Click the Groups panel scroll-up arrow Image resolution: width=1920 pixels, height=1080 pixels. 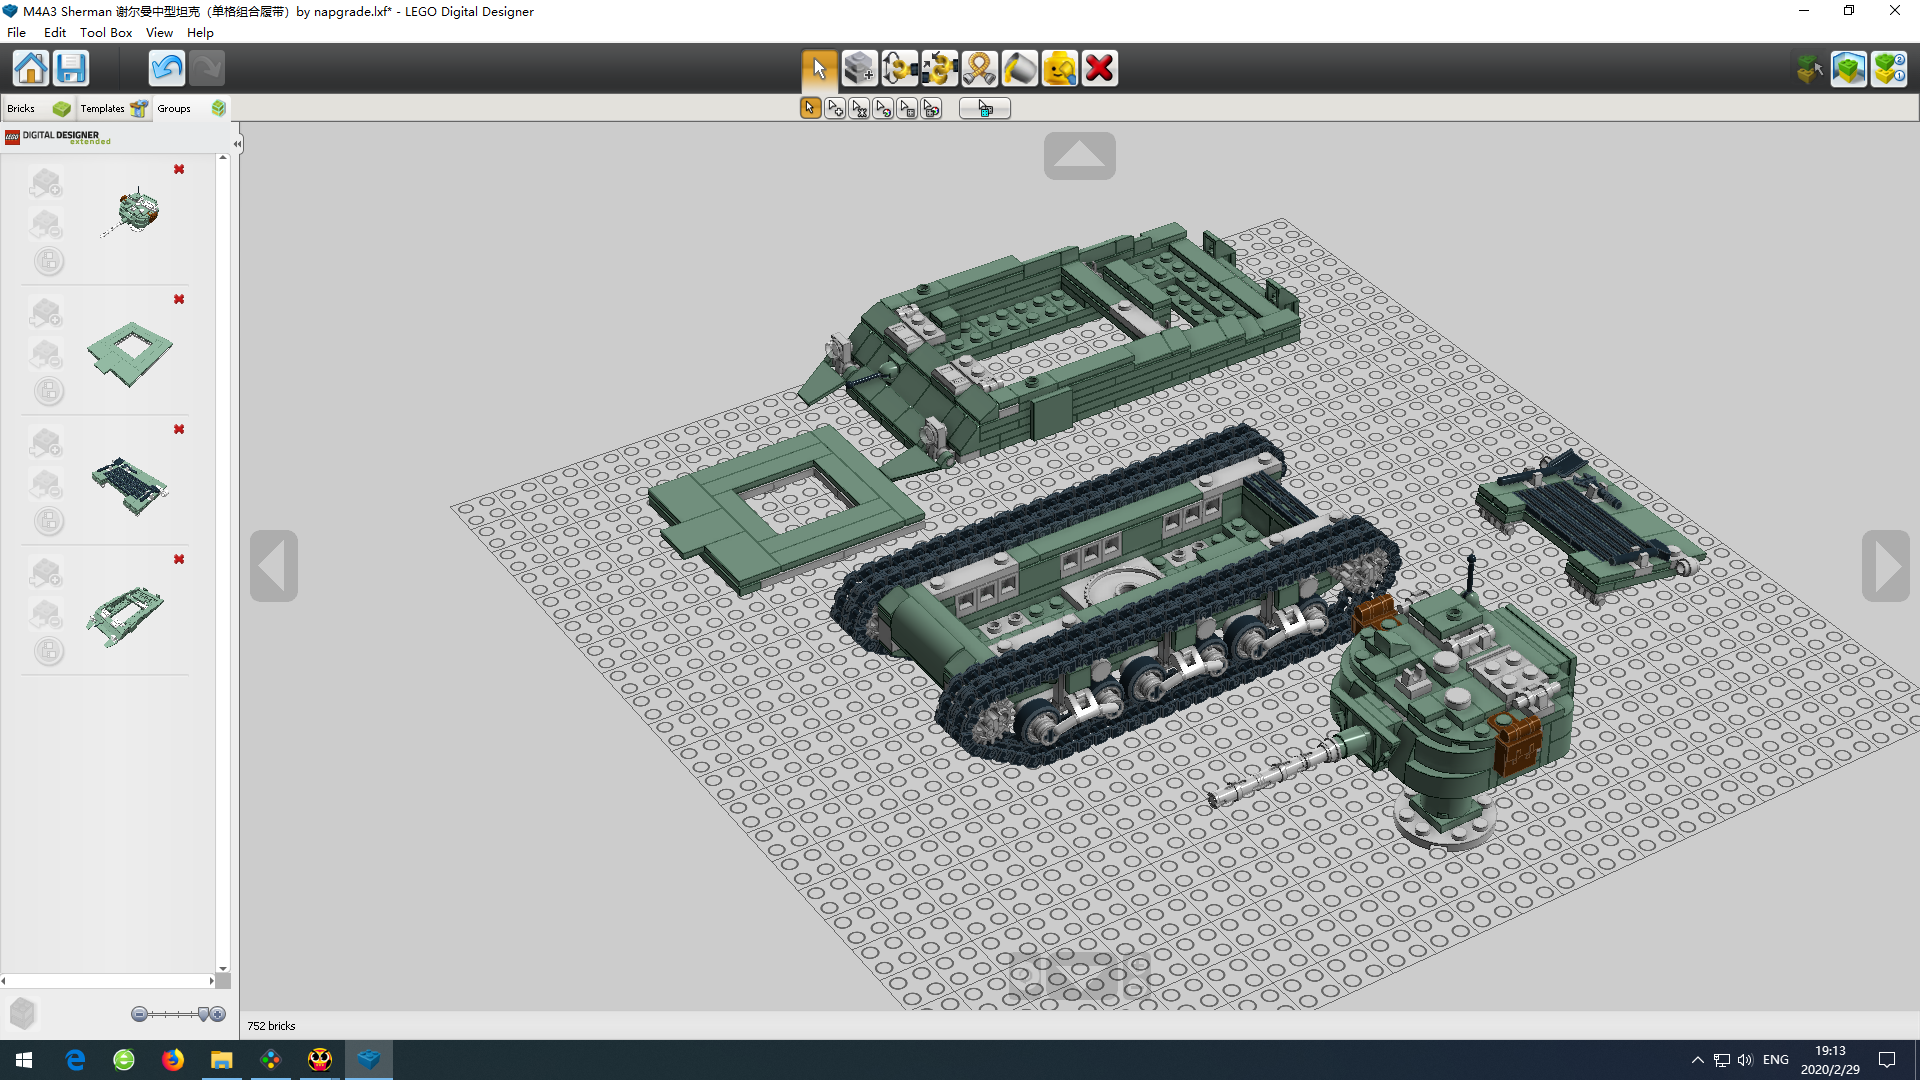[x=223, y=157]
